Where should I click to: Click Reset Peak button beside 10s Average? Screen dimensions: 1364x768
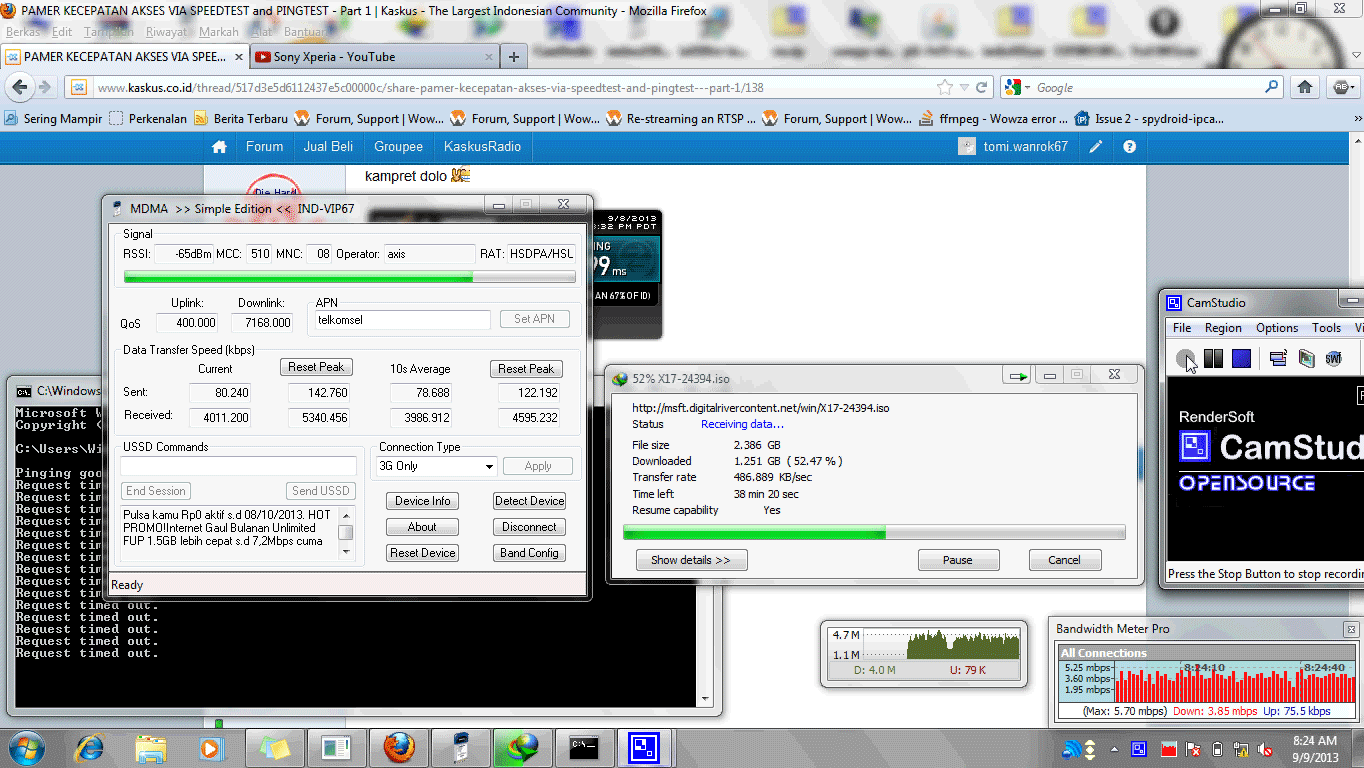click(x=526, y=369)
